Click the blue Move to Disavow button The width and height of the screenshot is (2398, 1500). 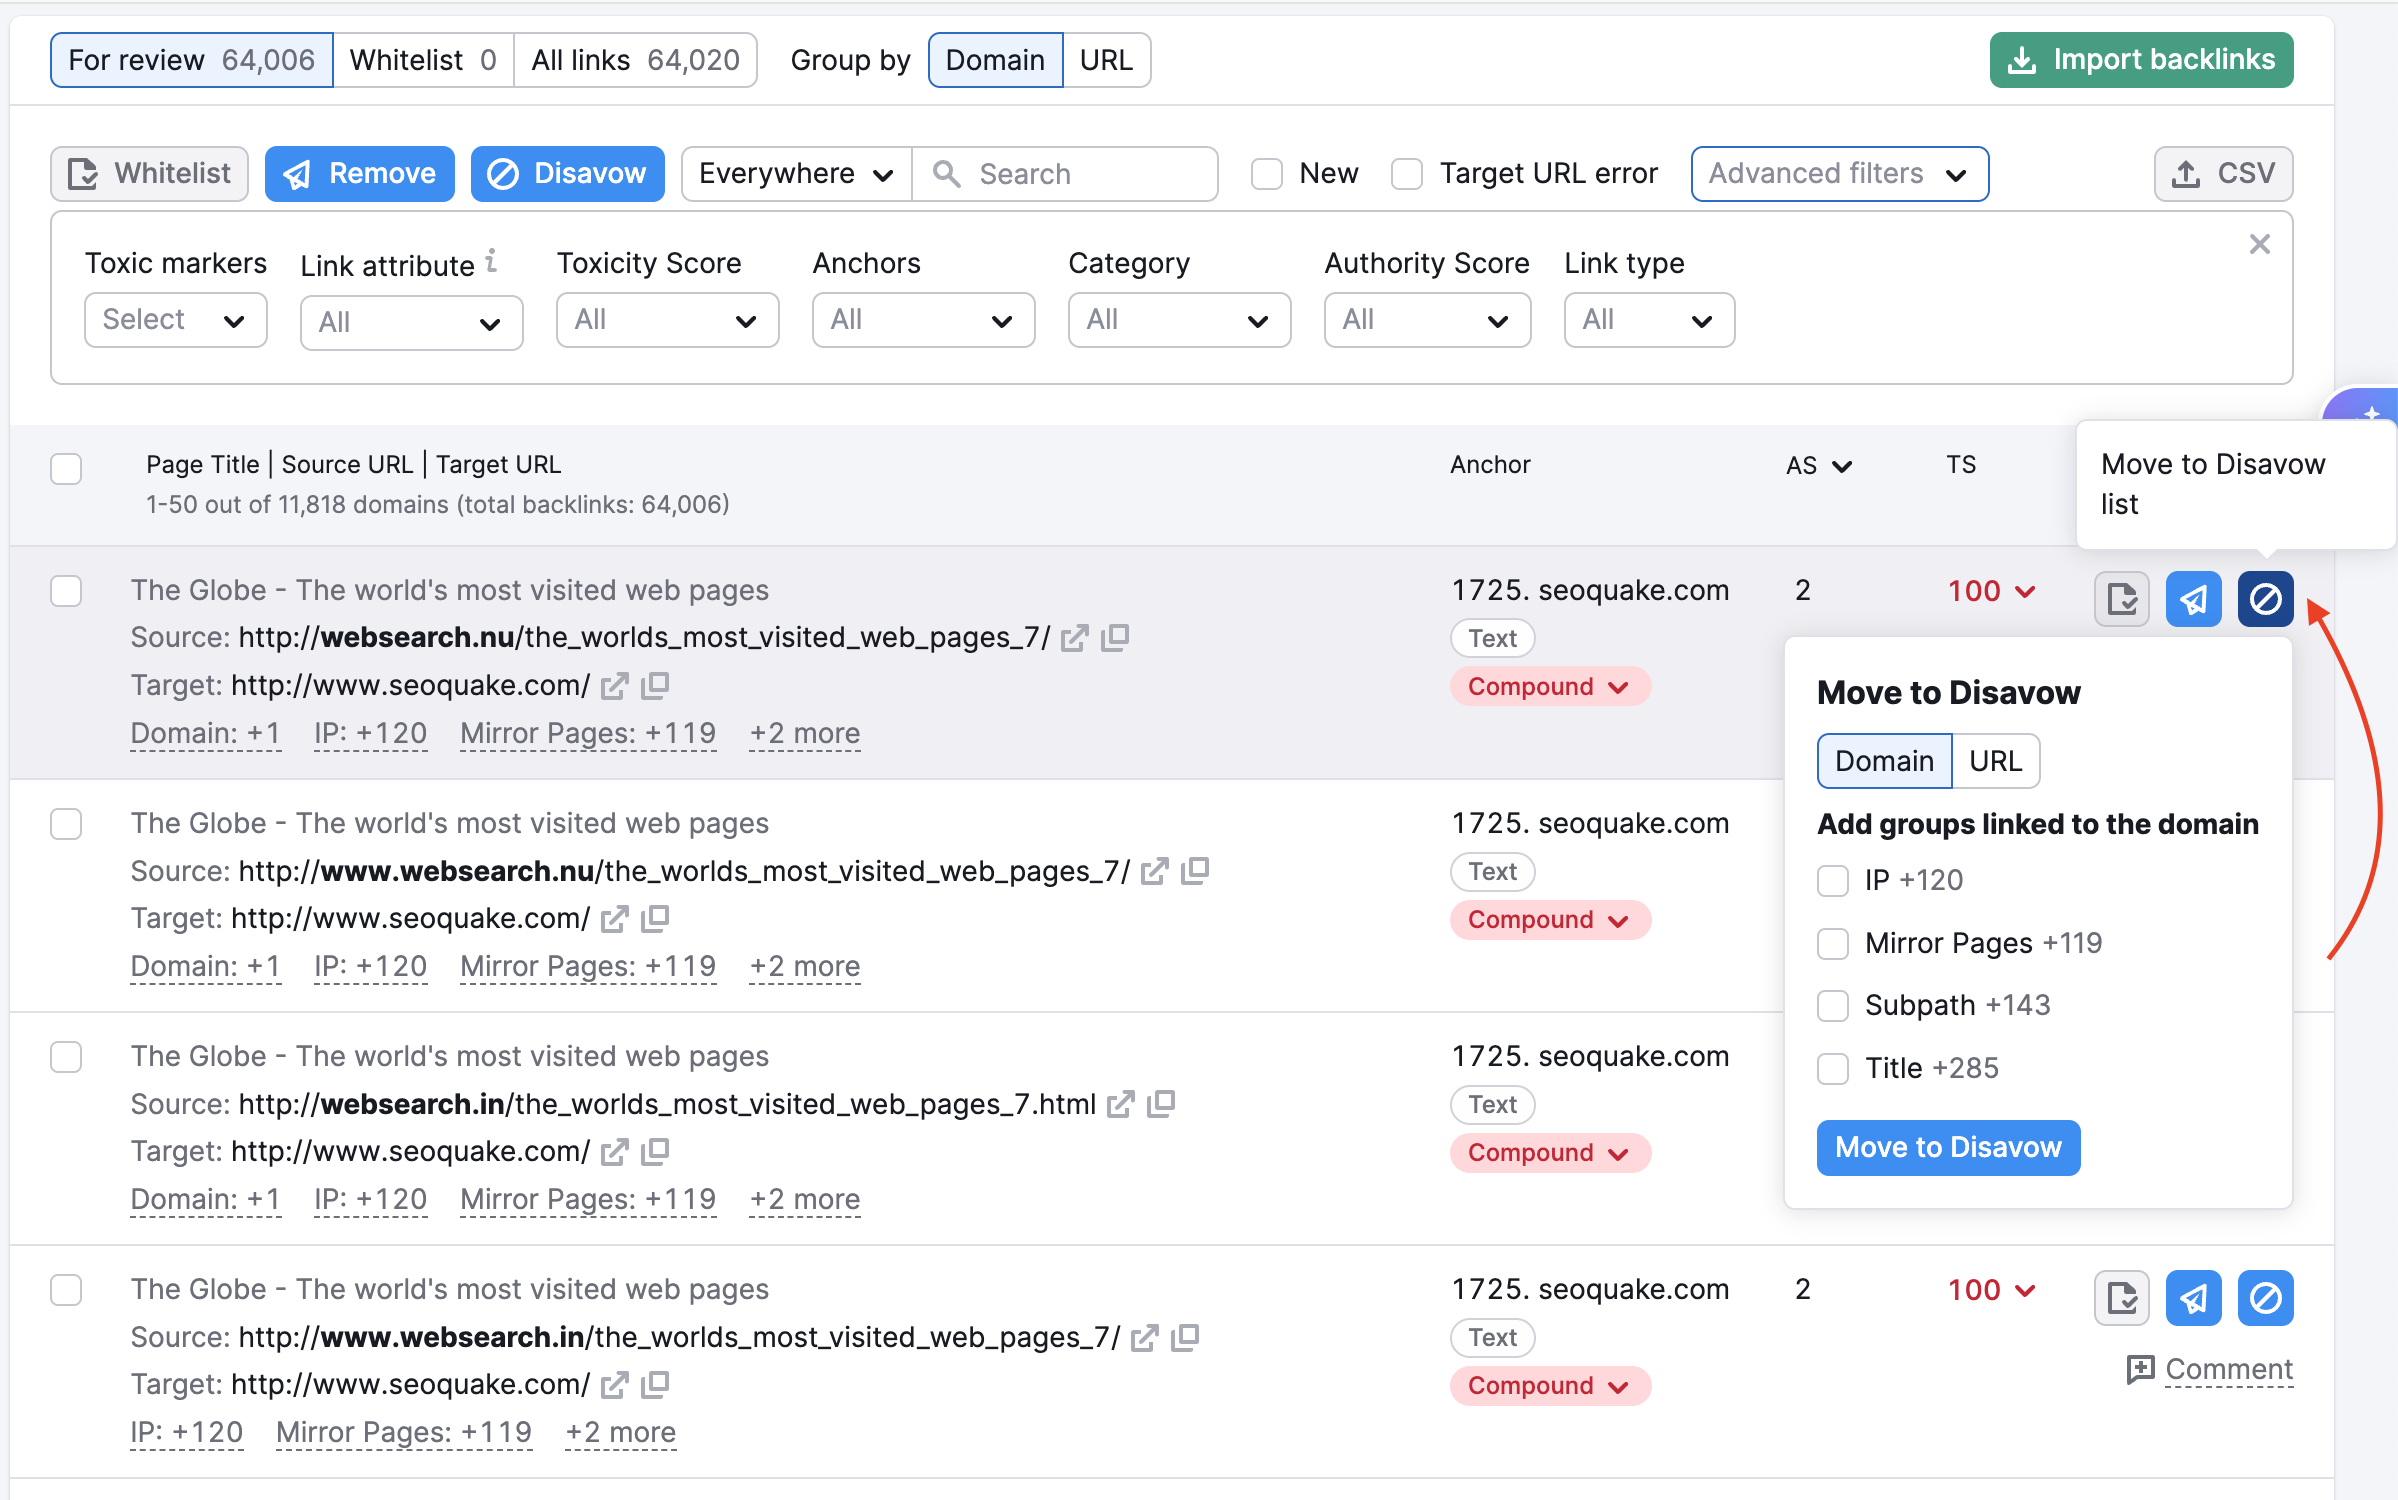click(x=1948, y=1147)
